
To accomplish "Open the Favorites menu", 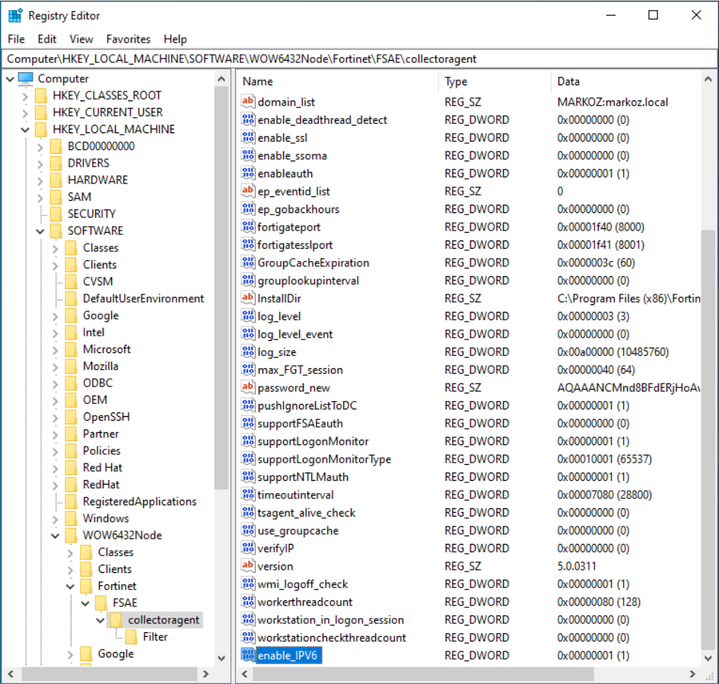I will tap(128, 39).
